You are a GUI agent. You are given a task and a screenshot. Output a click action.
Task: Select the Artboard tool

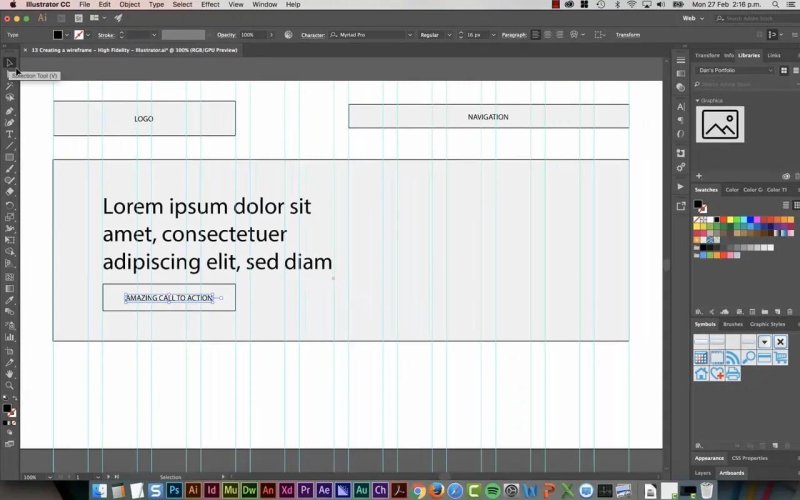[x=9, y=351]
